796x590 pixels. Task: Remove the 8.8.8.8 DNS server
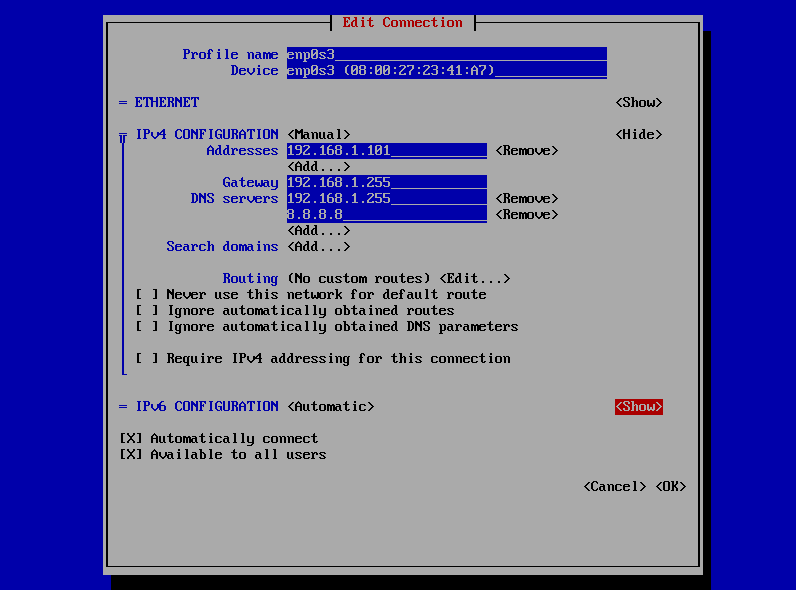point(526,214)
